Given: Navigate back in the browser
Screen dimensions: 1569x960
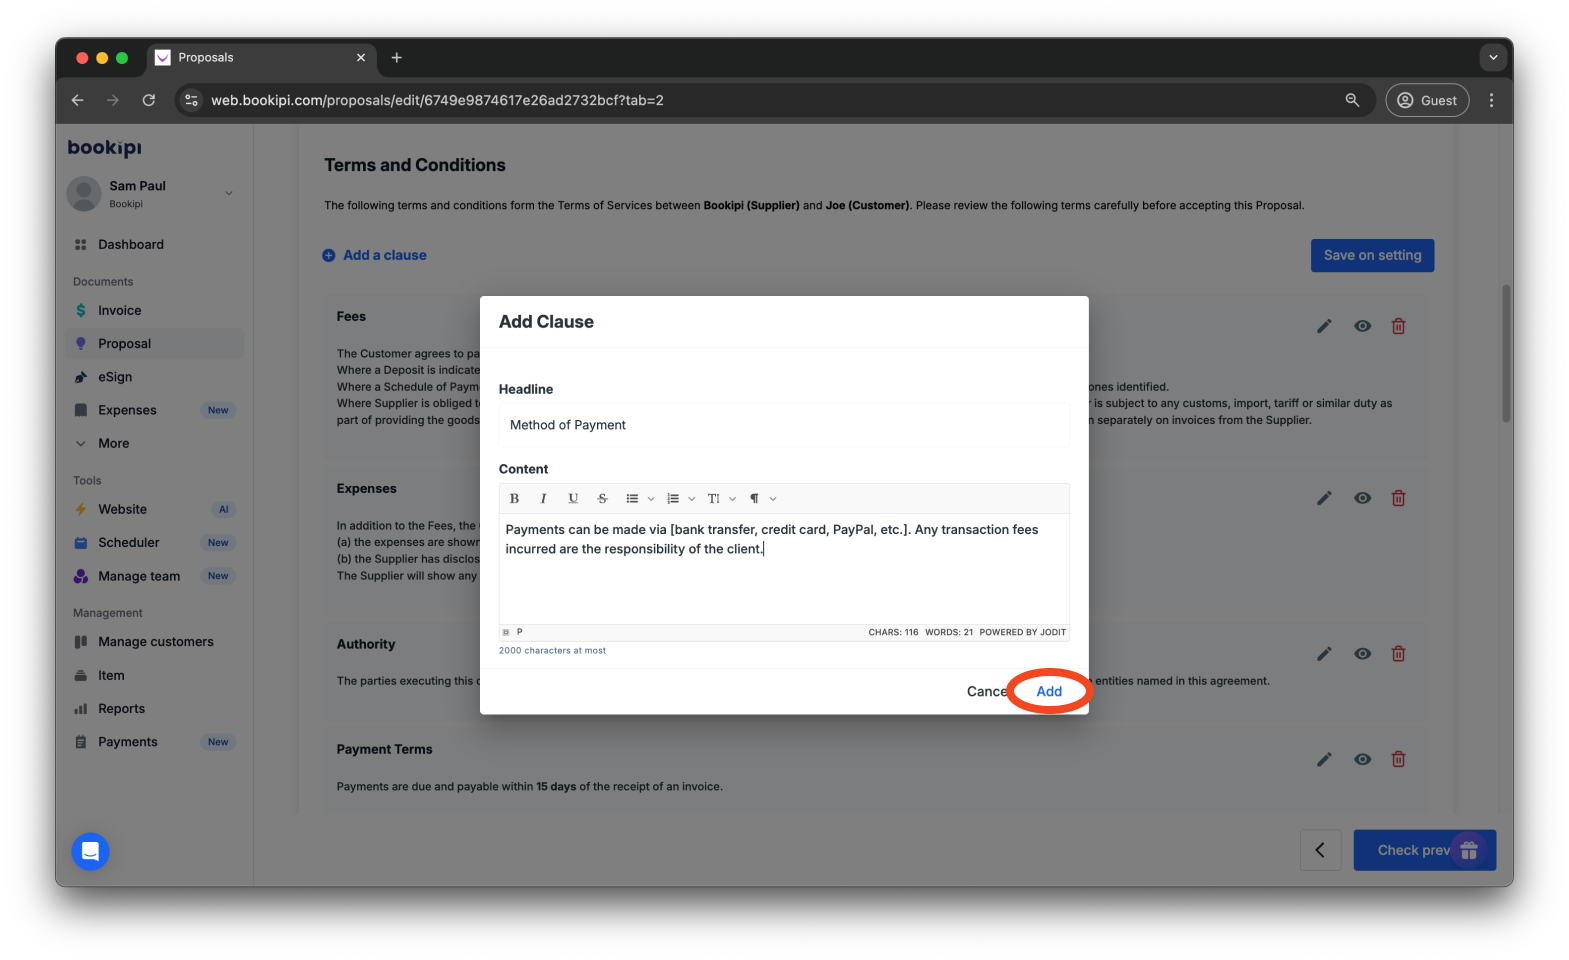Looking at the screenshot, I should click(77, 100).
